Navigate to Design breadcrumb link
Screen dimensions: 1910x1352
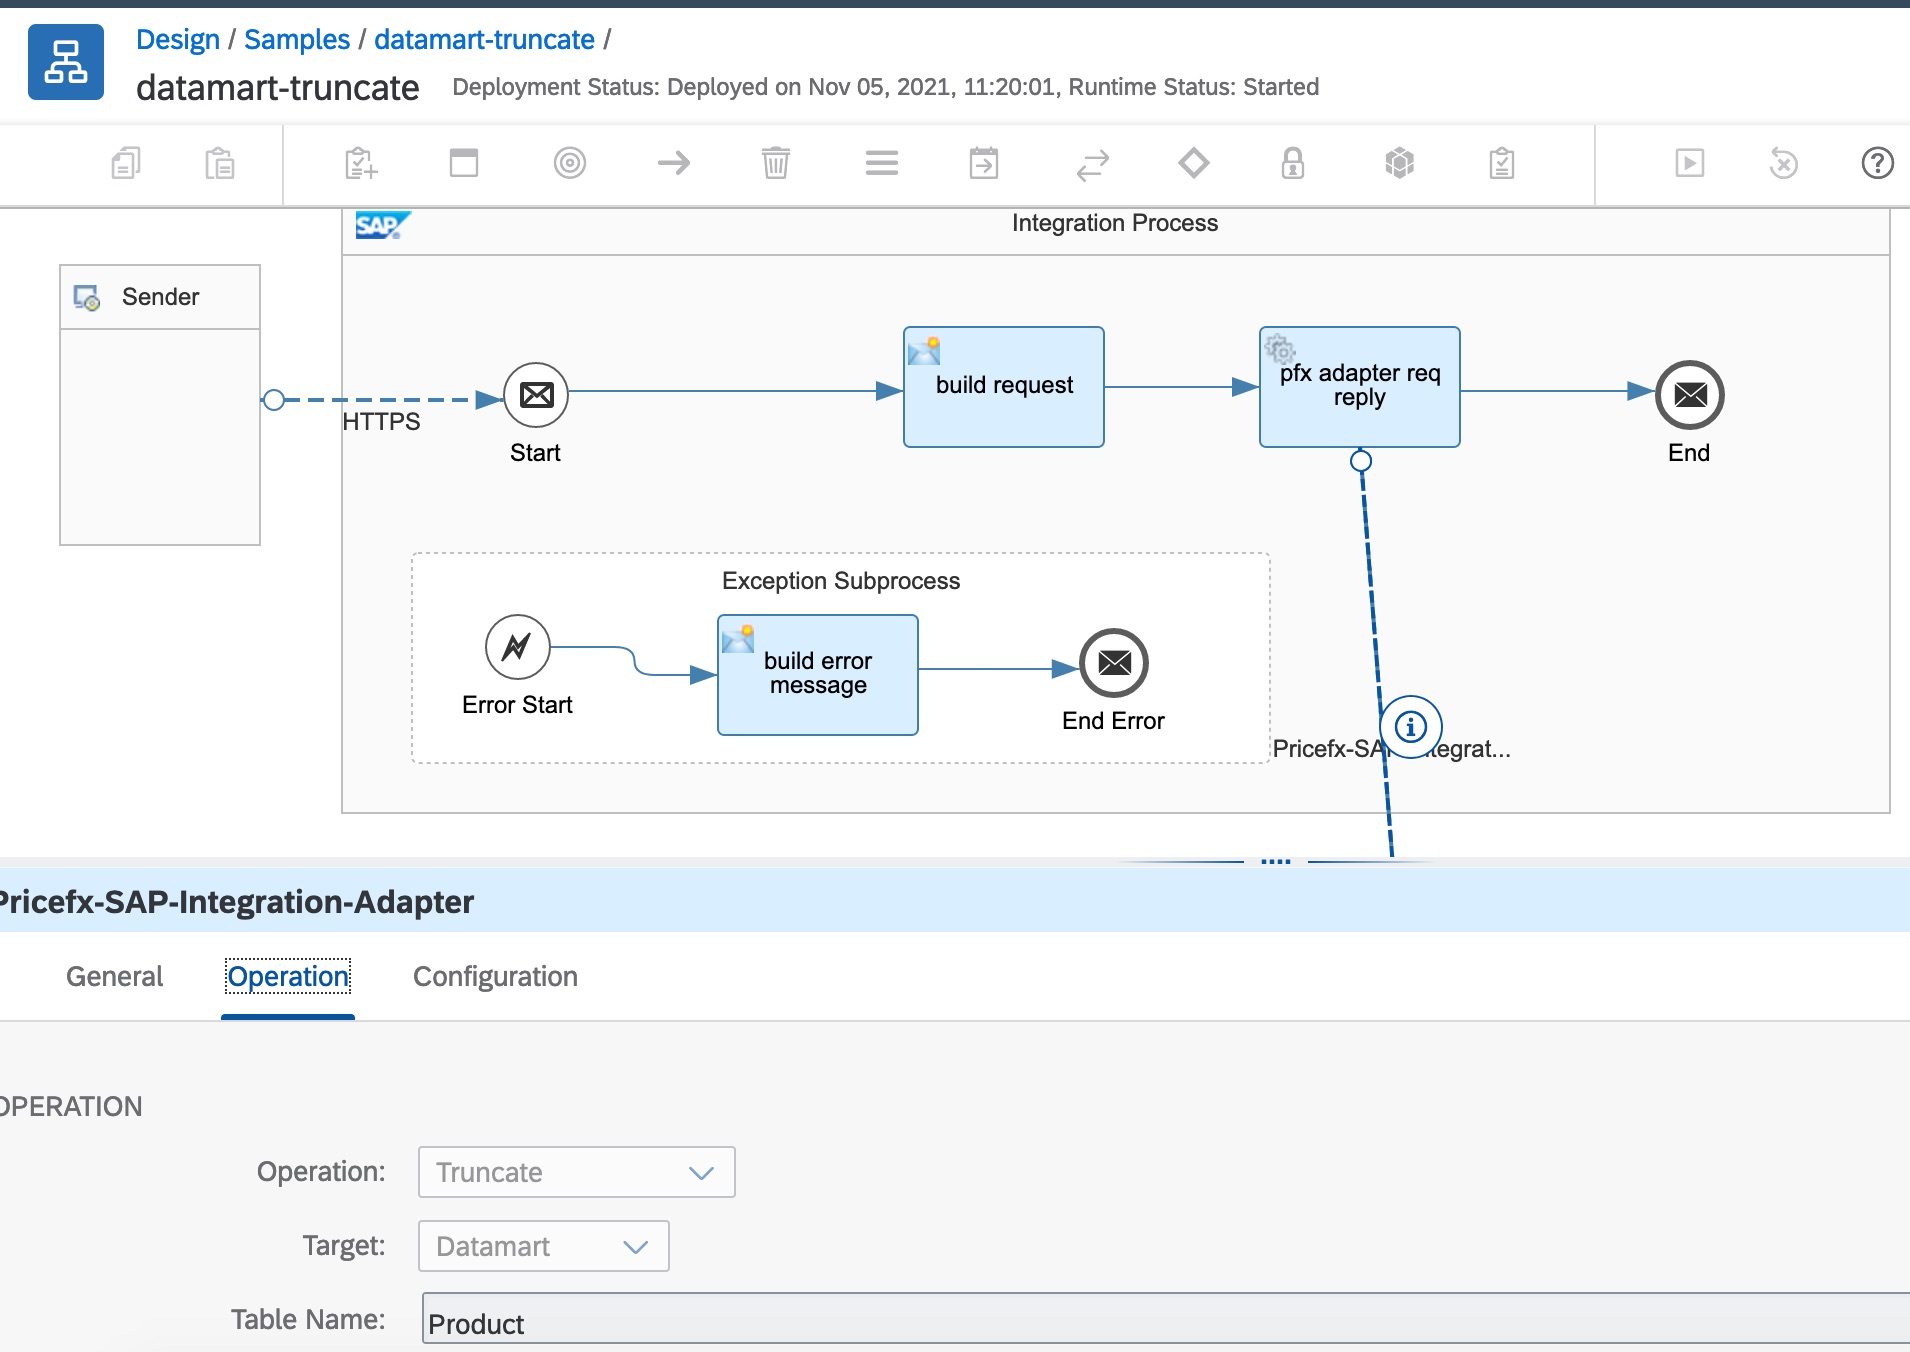point(177,40)
